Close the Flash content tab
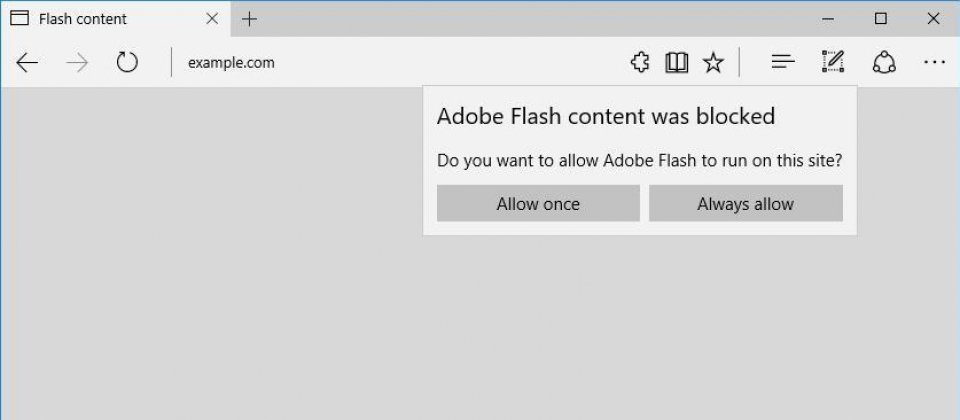960x420 pixels. (212, 19)
